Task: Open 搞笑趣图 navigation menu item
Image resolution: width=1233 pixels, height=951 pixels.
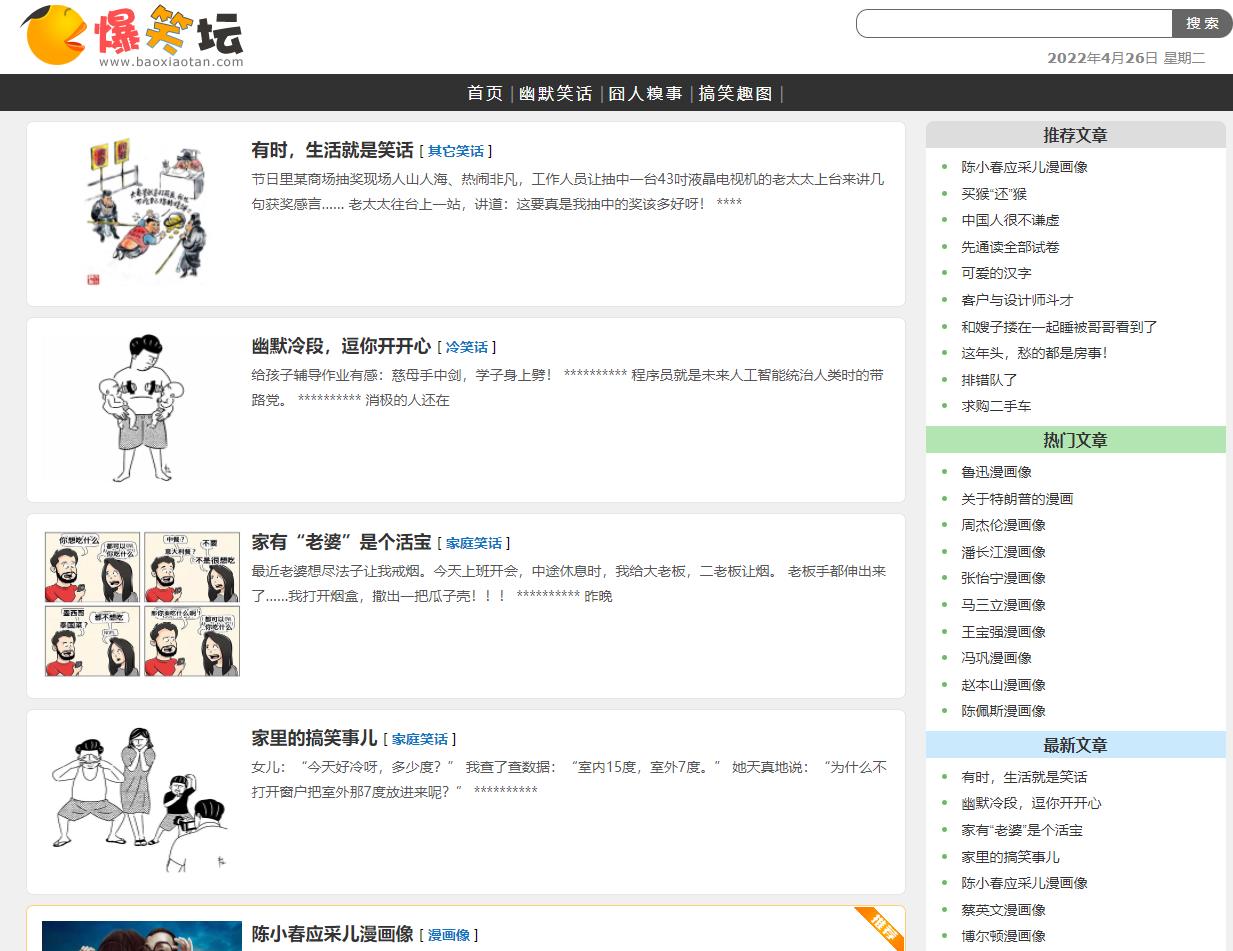Action: click(x=735, y=93)
